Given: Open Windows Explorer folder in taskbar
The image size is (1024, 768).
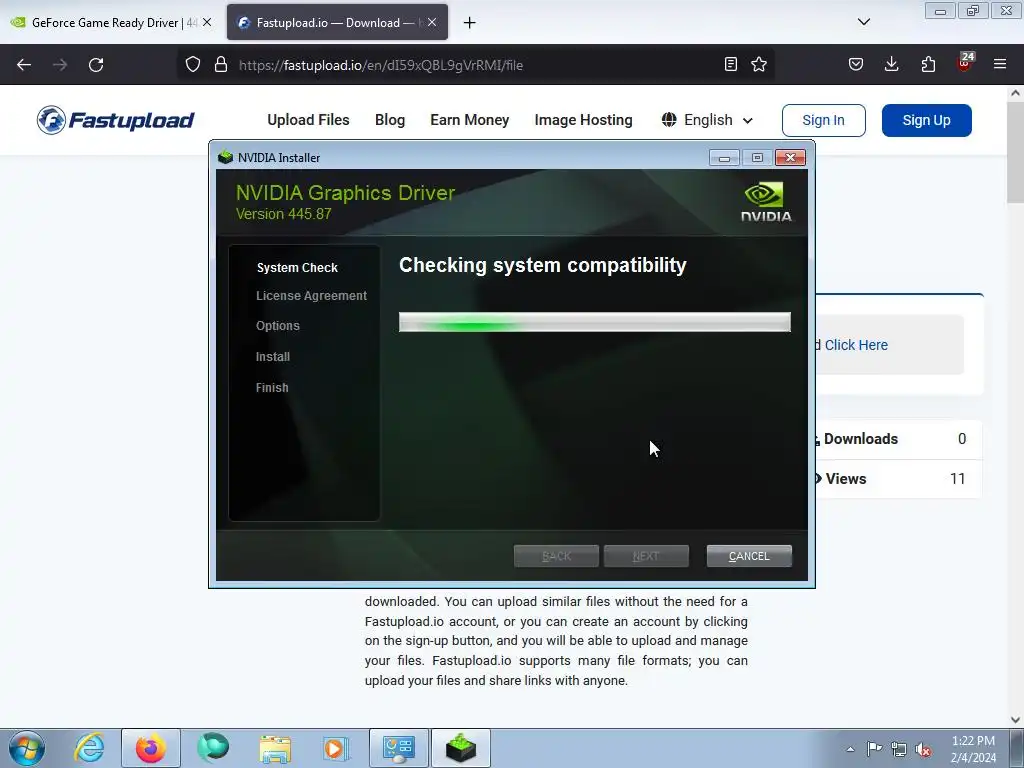Looking at the screenshot, I should point(275,748).
